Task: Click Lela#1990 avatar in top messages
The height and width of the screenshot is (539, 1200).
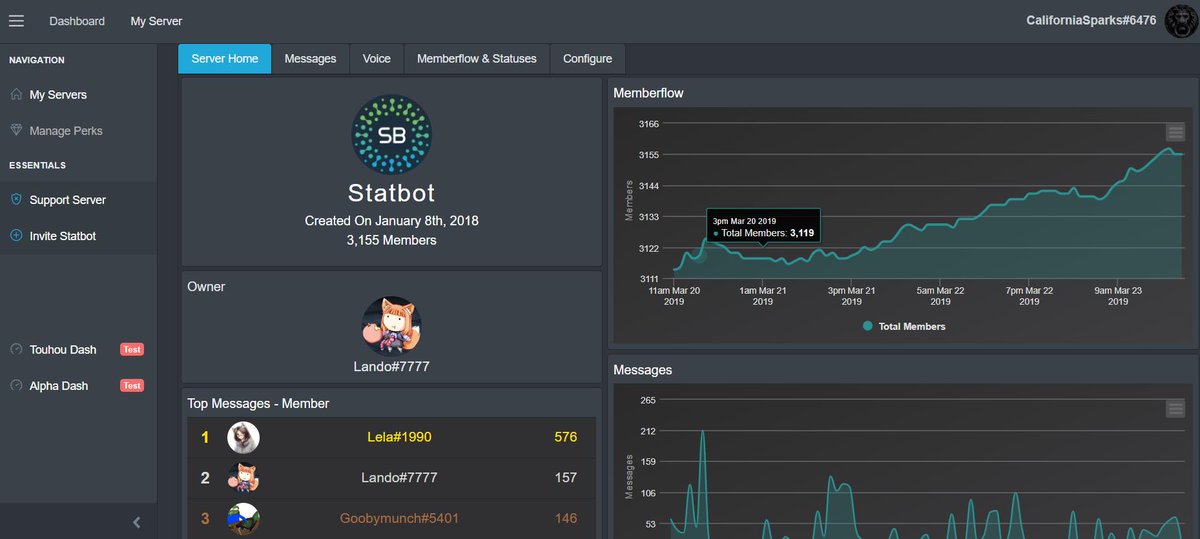Action: pos(243,437)
